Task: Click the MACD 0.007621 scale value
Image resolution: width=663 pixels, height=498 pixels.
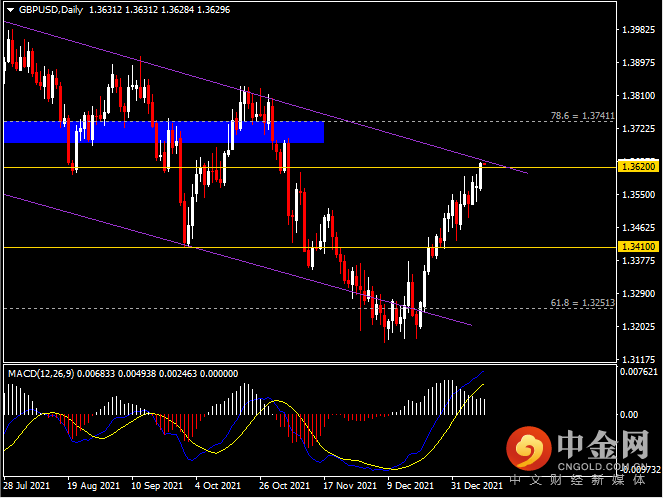Action: click(x=639, y=372)
